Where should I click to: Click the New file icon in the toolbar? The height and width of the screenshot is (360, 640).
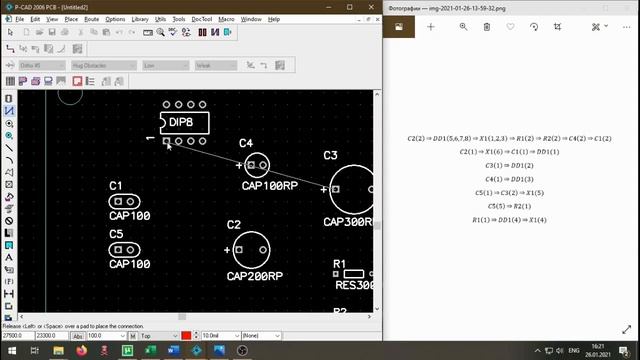tap(26, 32)
